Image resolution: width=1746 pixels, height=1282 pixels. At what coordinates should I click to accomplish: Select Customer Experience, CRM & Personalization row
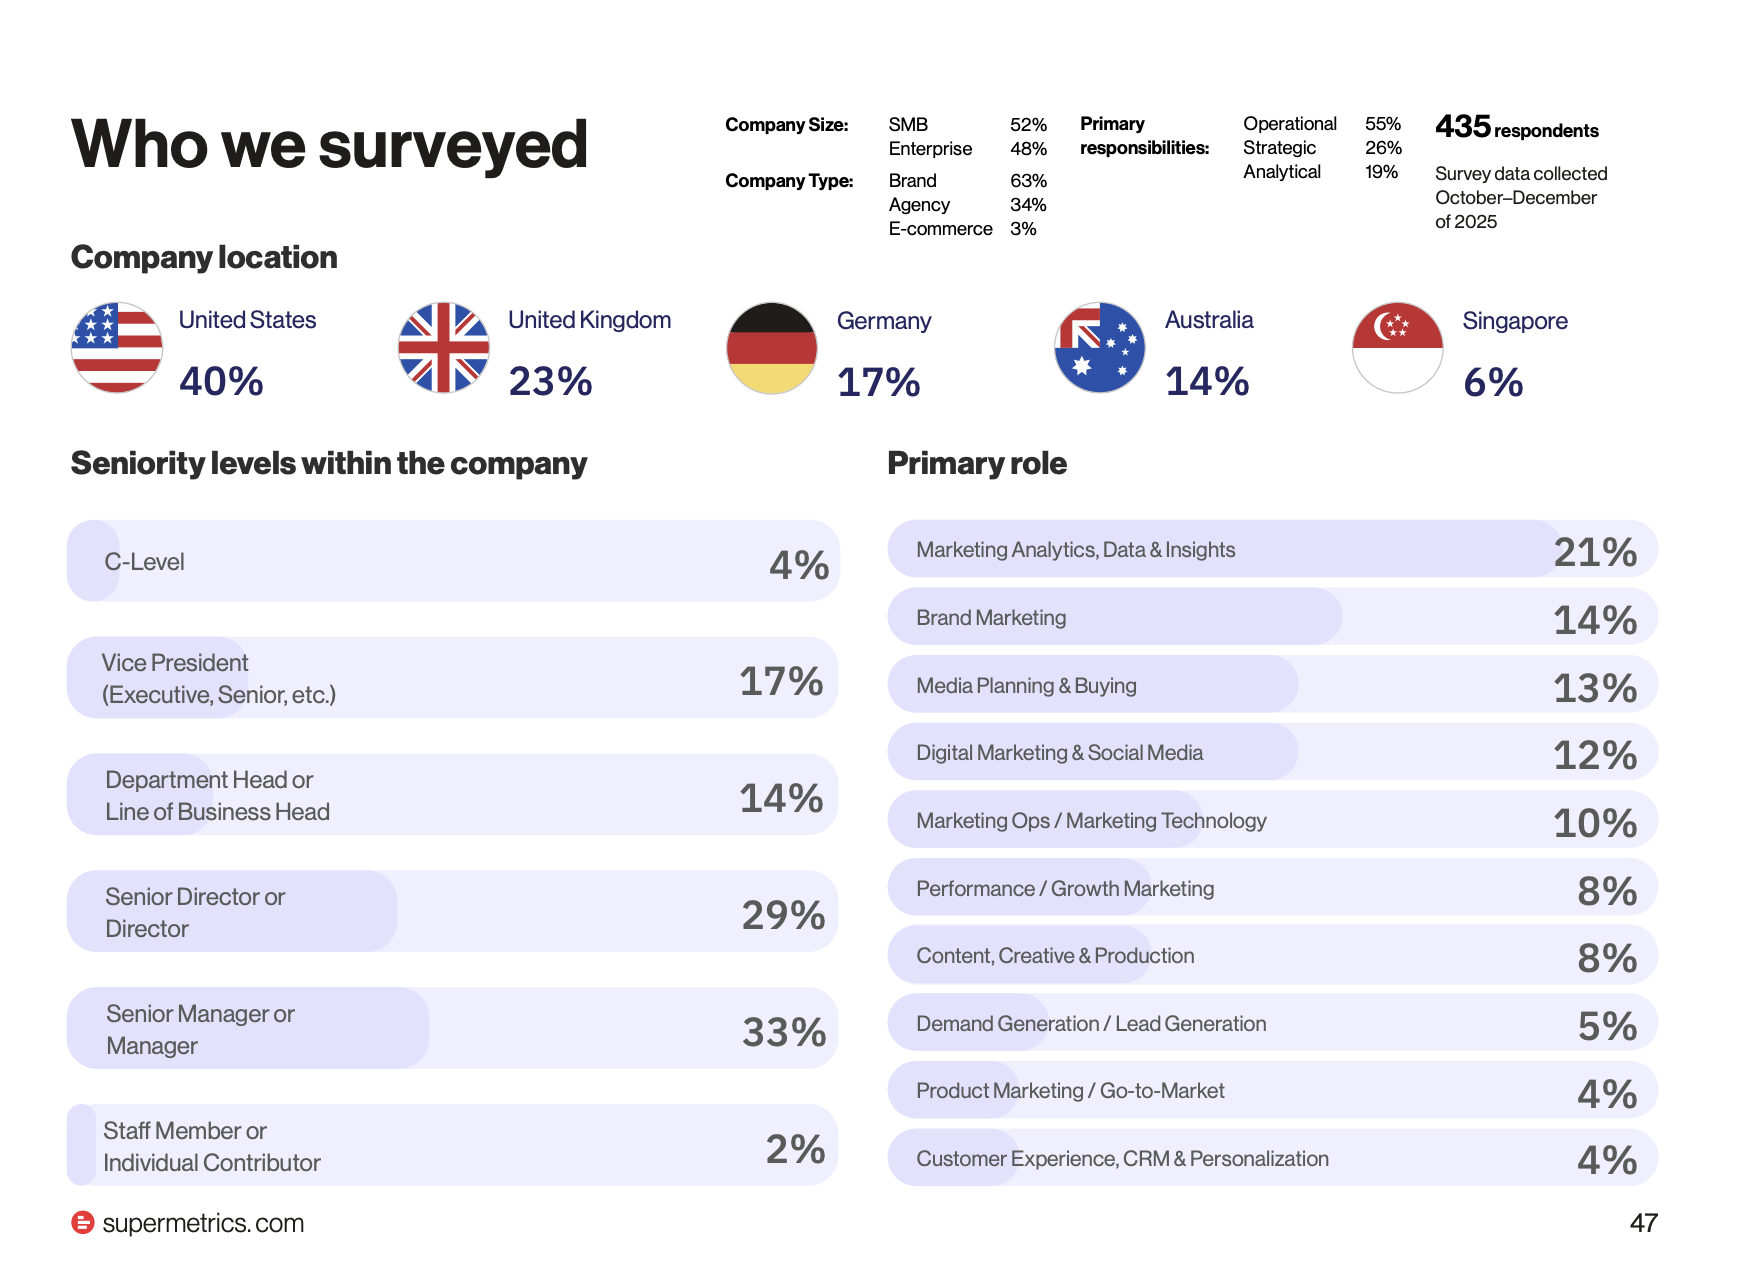1273,1158
